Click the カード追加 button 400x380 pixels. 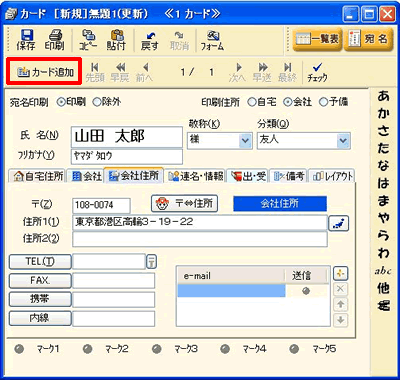coord(44,72)
